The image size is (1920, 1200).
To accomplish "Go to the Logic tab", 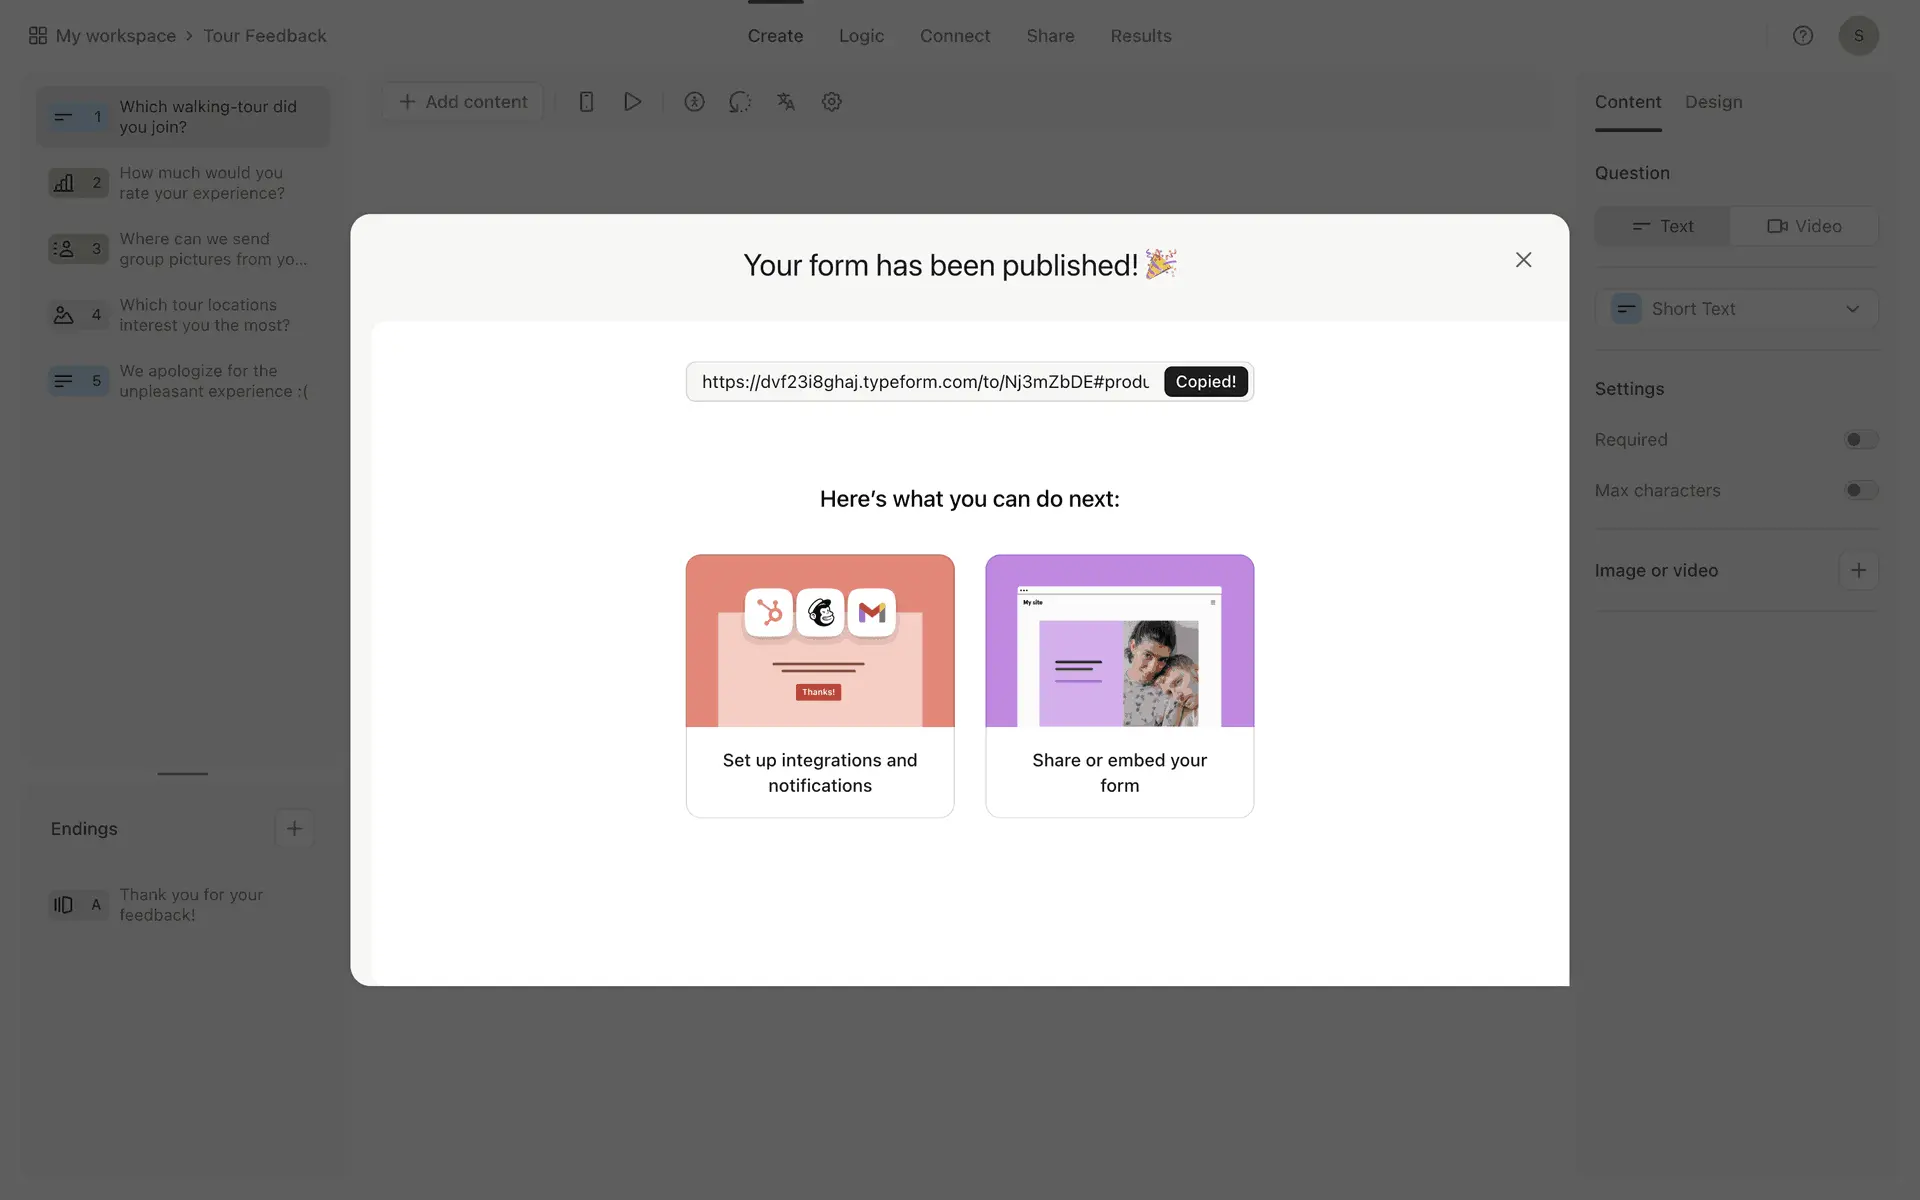I will [x=861, y=36].
